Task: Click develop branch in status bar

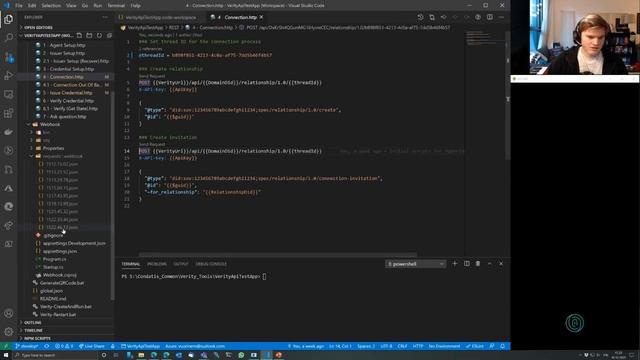Action: tap(27, 346)
